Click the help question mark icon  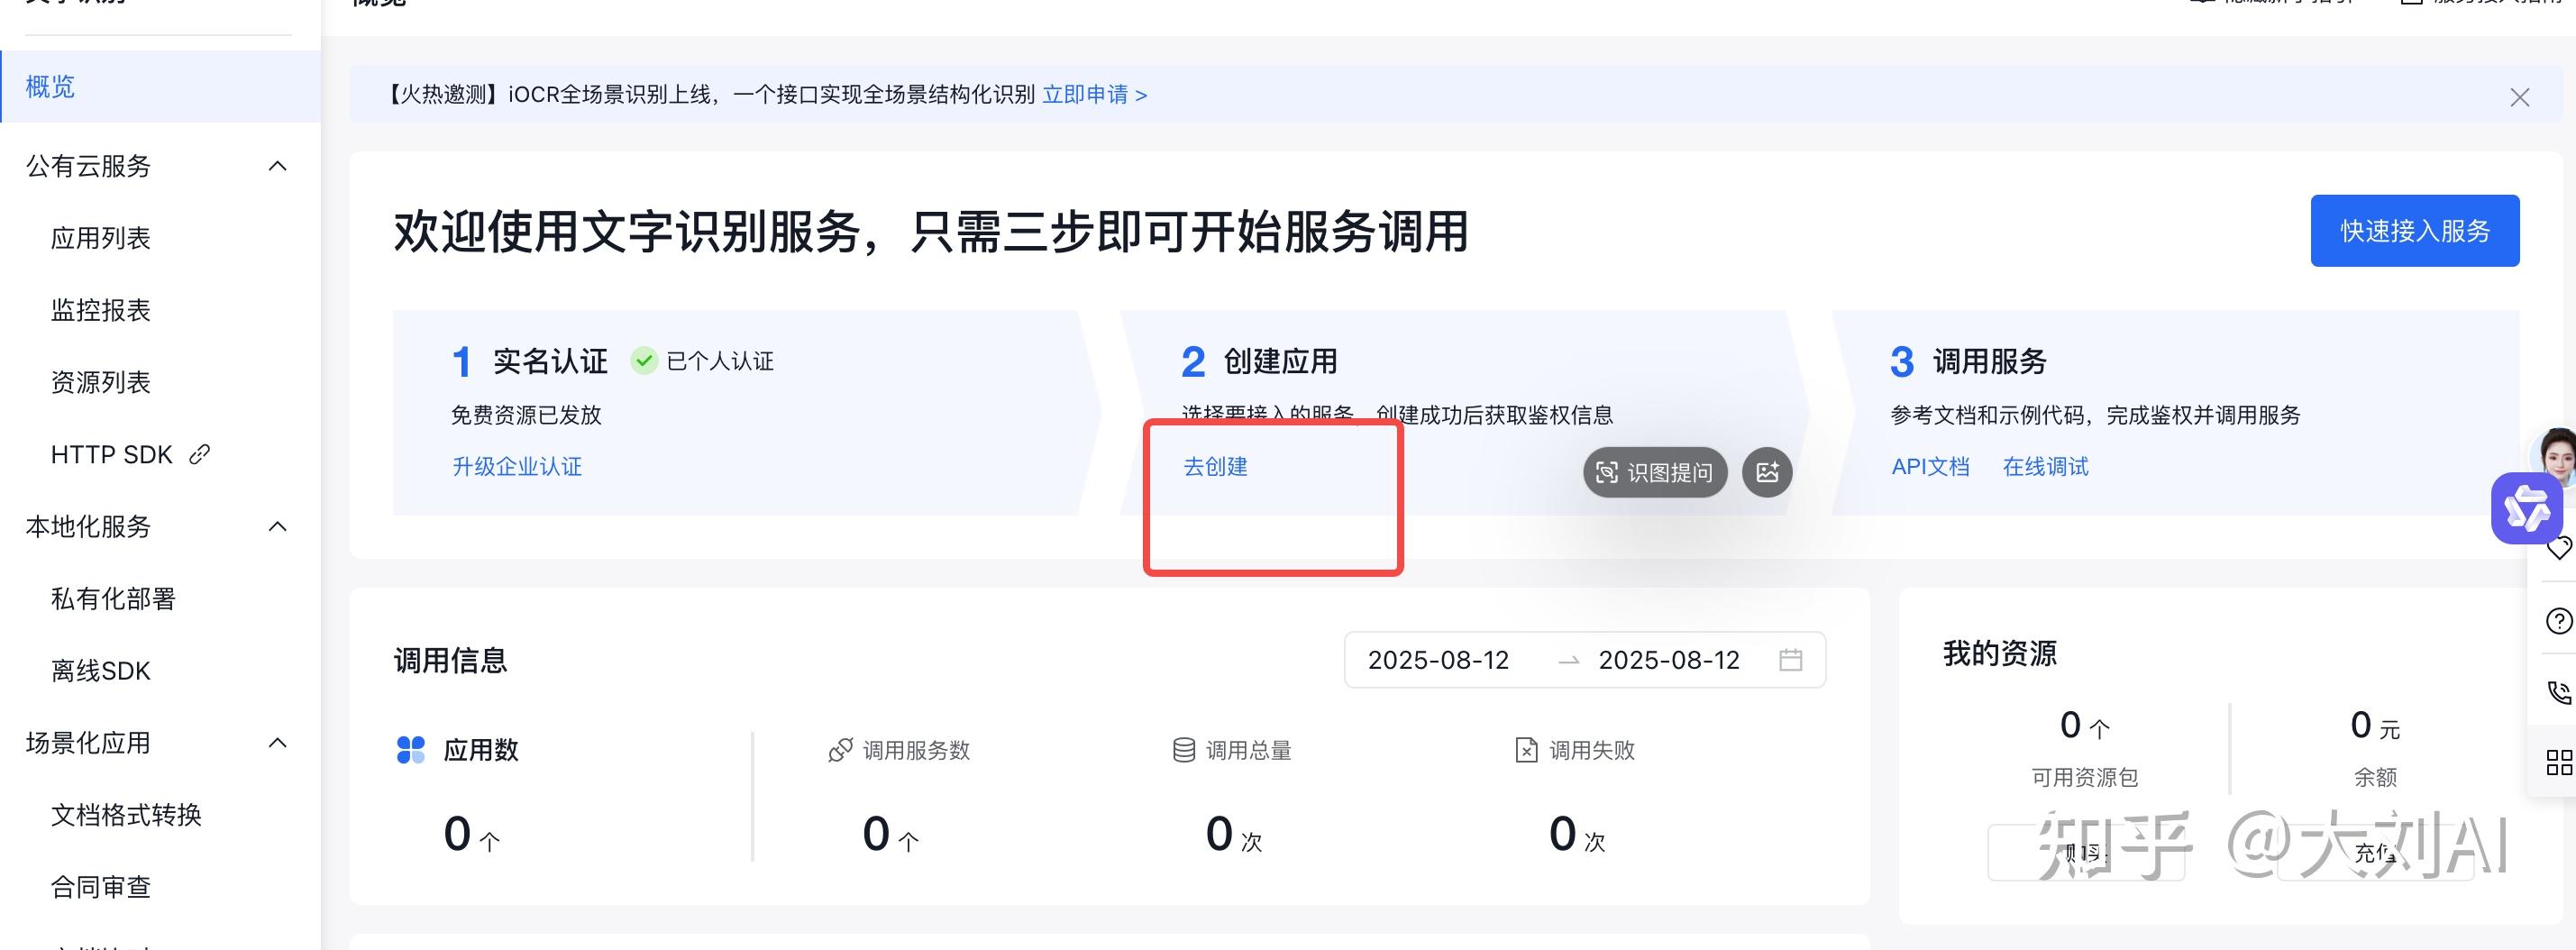pos(2559,621)
